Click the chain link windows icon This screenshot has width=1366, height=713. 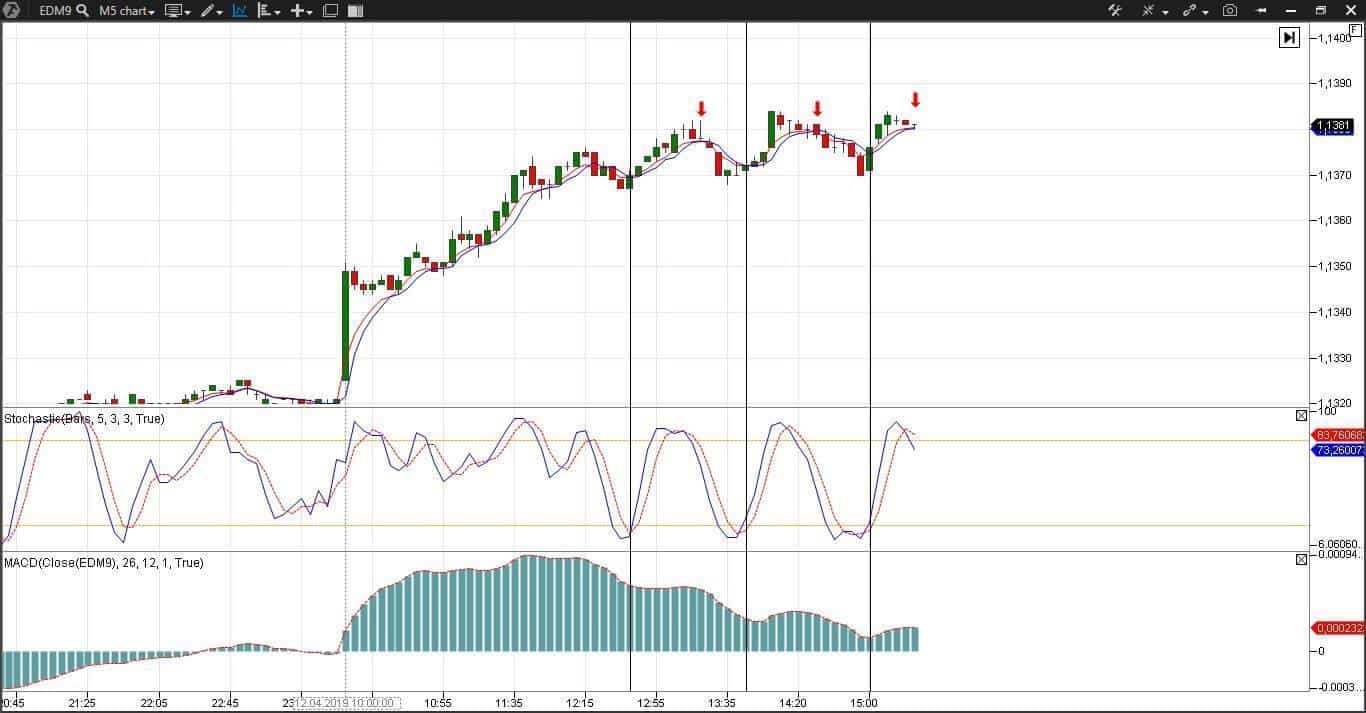point(1190,11)
